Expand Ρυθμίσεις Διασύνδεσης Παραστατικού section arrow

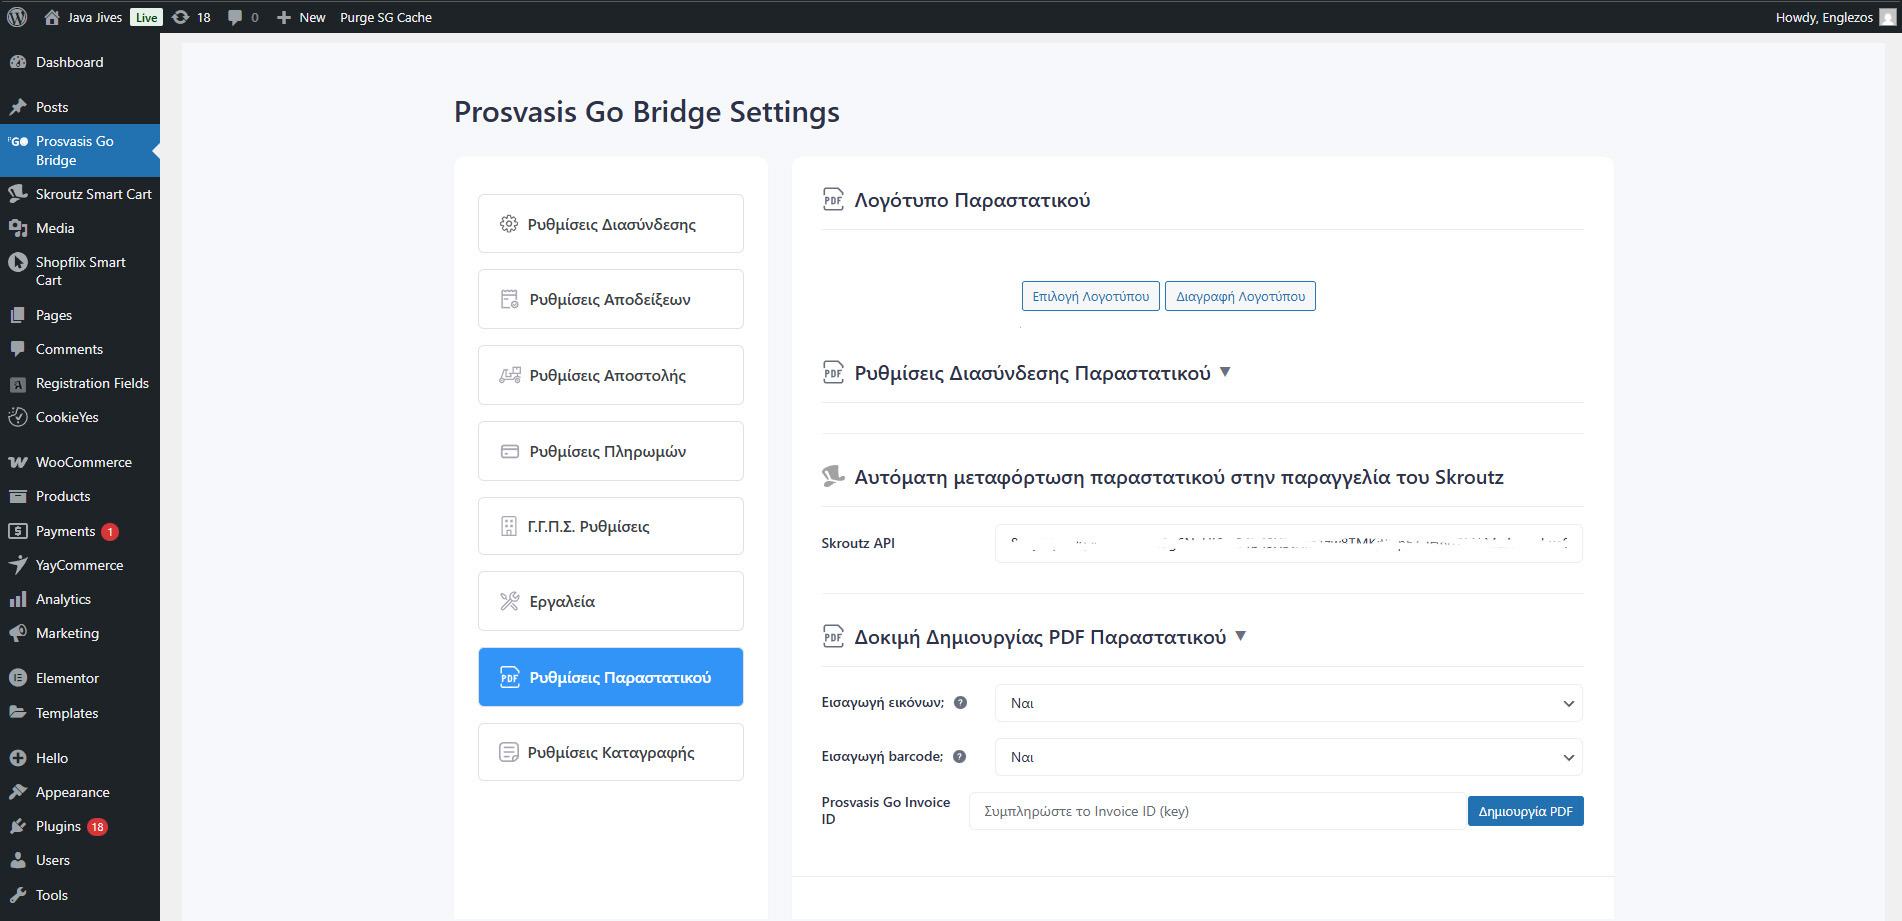1225,372
